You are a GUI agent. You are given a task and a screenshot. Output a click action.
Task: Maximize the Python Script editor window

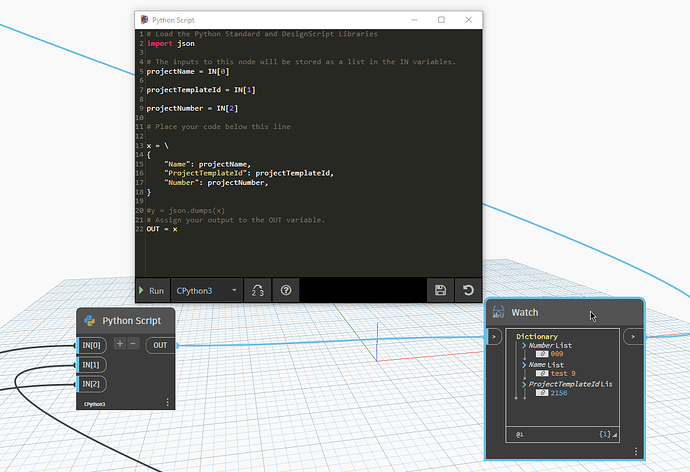(x=441, y=20)
